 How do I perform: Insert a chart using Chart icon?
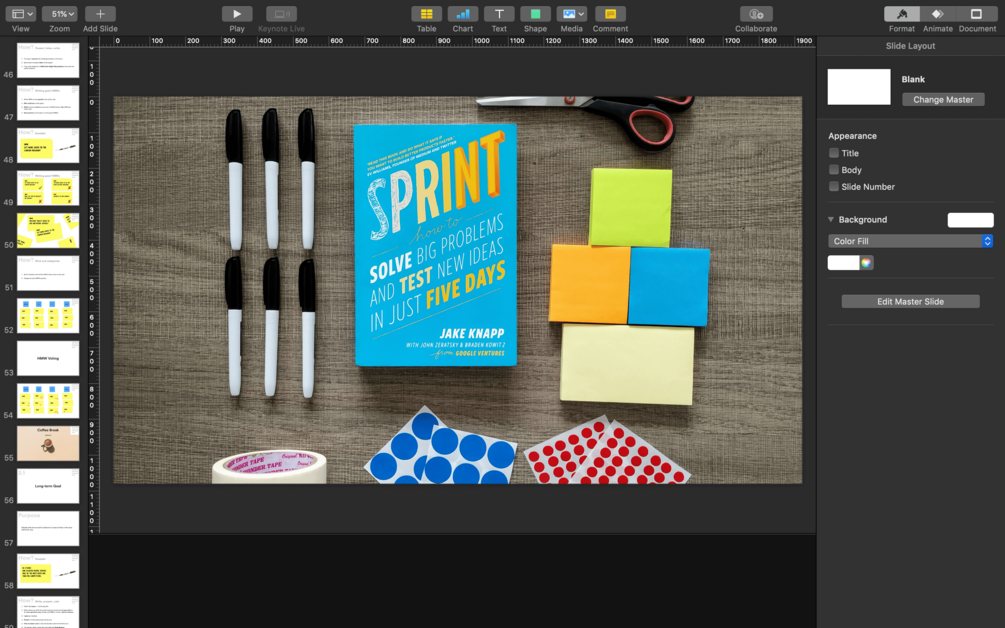point(463,14)
